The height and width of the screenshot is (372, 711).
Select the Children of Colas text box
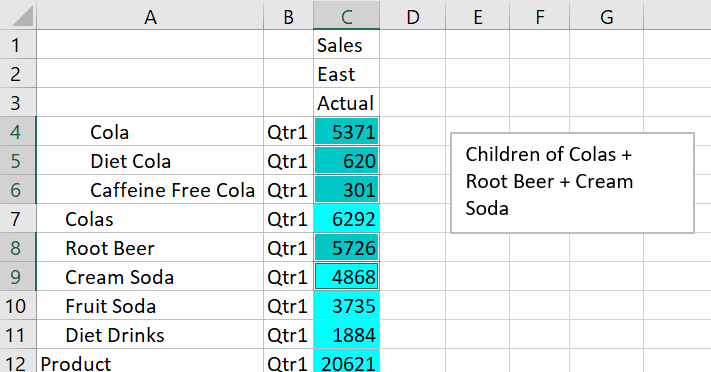pyautogui.click(x=572, y=183)
